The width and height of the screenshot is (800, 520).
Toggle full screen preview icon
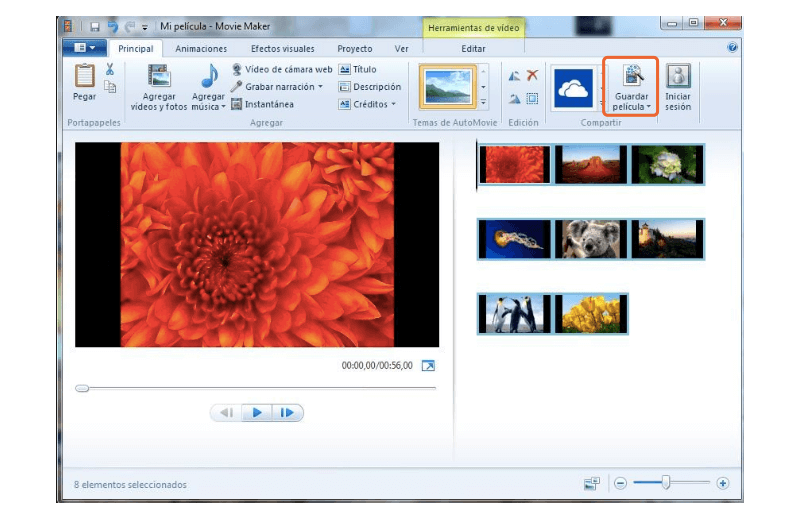pos(428,366)
